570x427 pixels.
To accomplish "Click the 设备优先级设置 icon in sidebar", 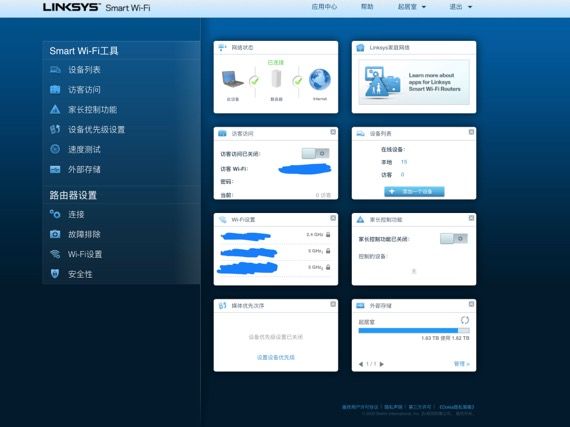I will (55, 129).
